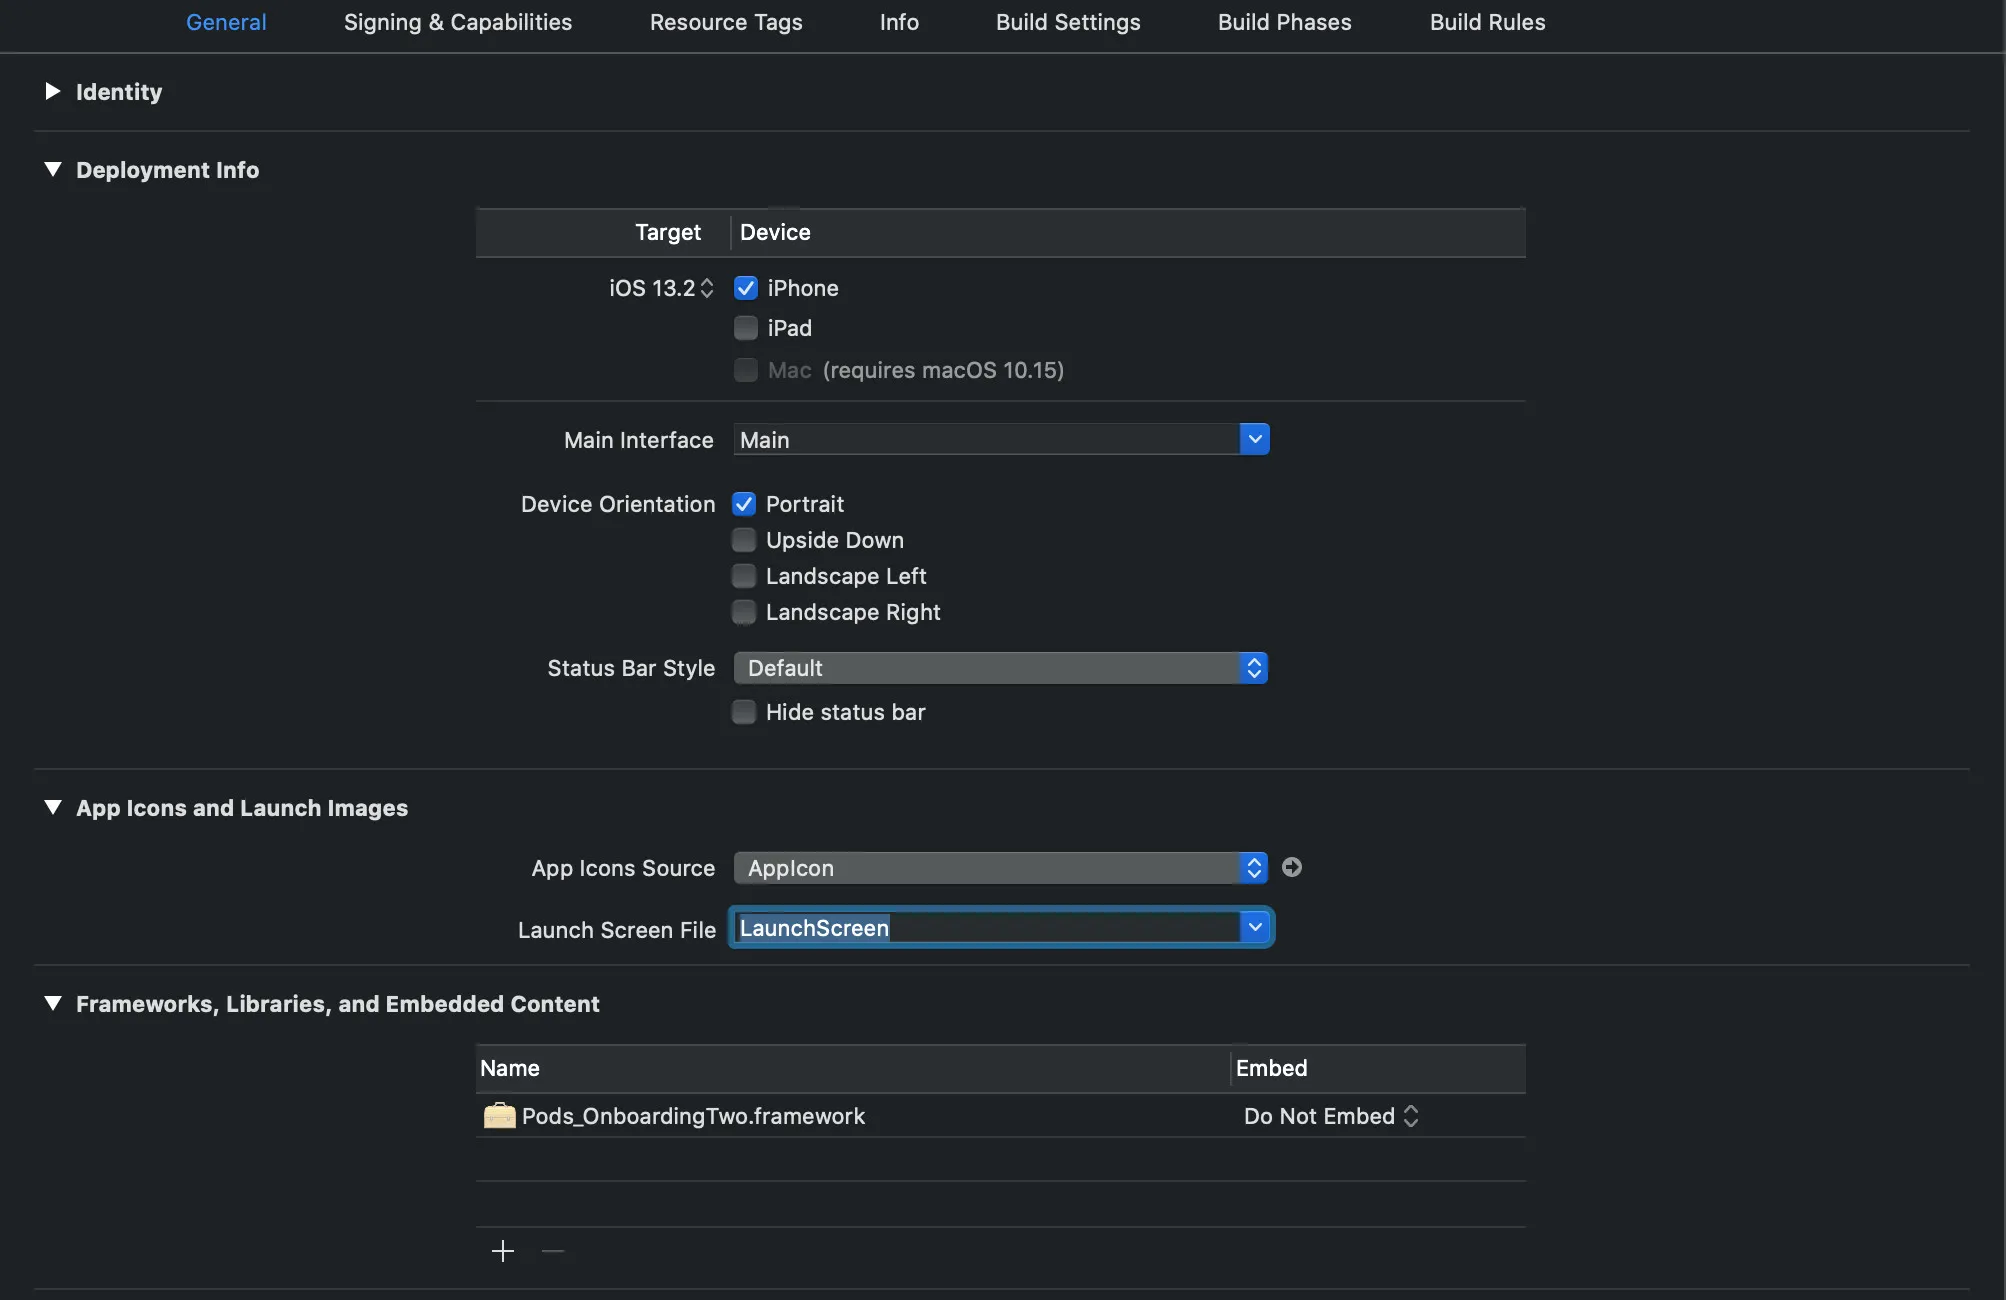The image size is (2006, 1300).
Task: Open Do Not Embed stepper popup
Action: (x=1410, y=1116)
